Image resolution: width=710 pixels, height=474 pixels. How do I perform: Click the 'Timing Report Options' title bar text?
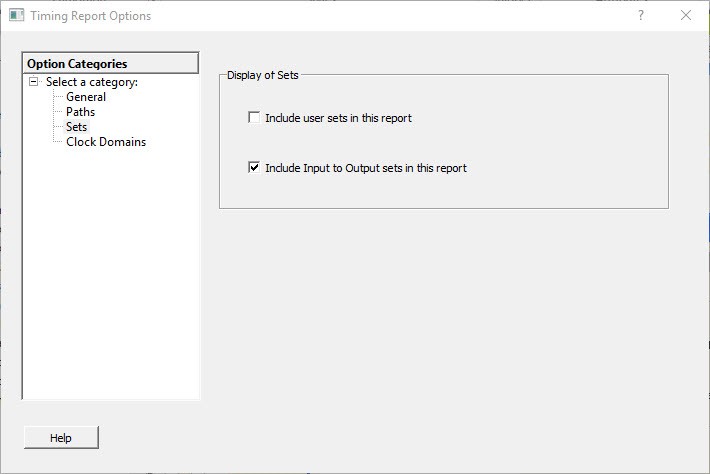coord(91,16)
